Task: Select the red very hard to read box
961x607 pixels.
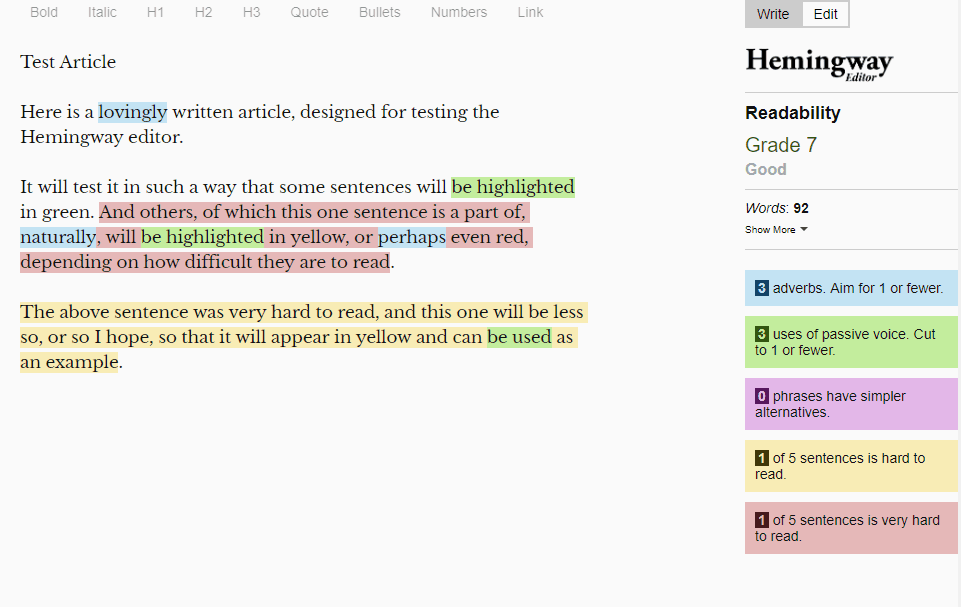Action: click(x=851, y=528)
